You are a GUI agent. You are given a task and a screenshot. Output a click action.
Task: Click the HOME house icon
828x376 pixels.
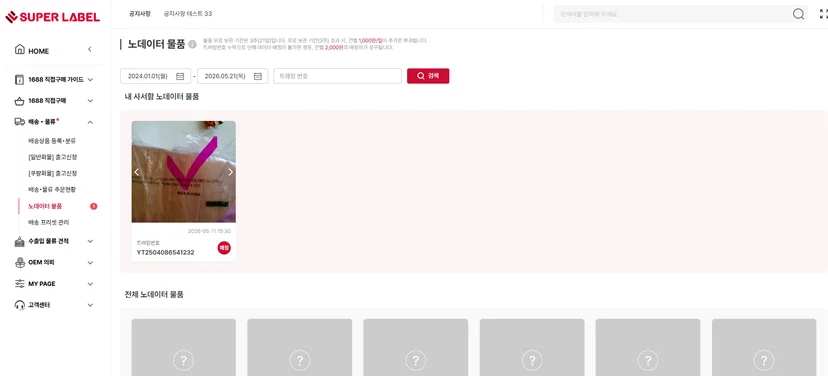pyautogui.click(x=20, y=50)
